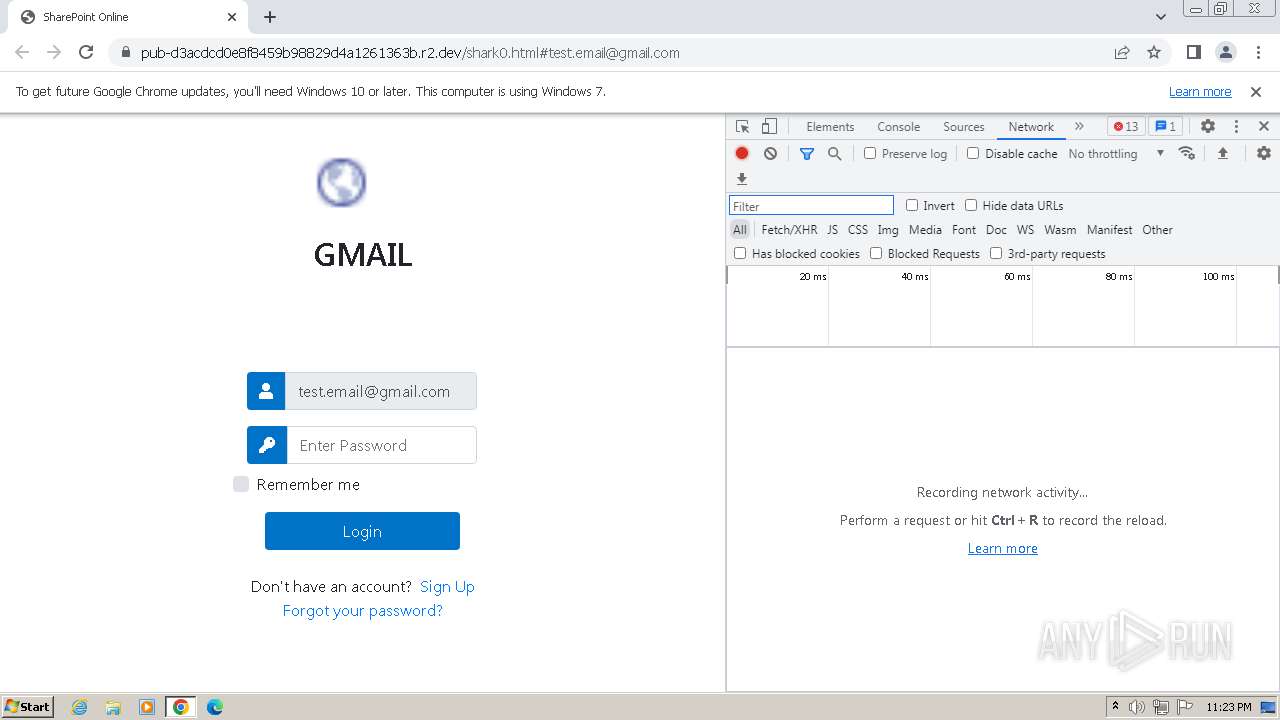
Task: Check Blocked Requests checkbox
Action: tap(876, 254)
